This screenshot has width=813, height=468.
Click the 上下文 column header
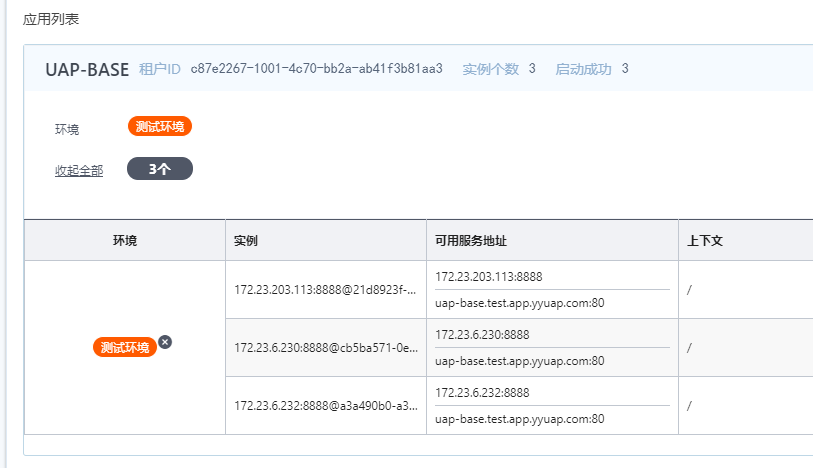(x=705, y=240)
